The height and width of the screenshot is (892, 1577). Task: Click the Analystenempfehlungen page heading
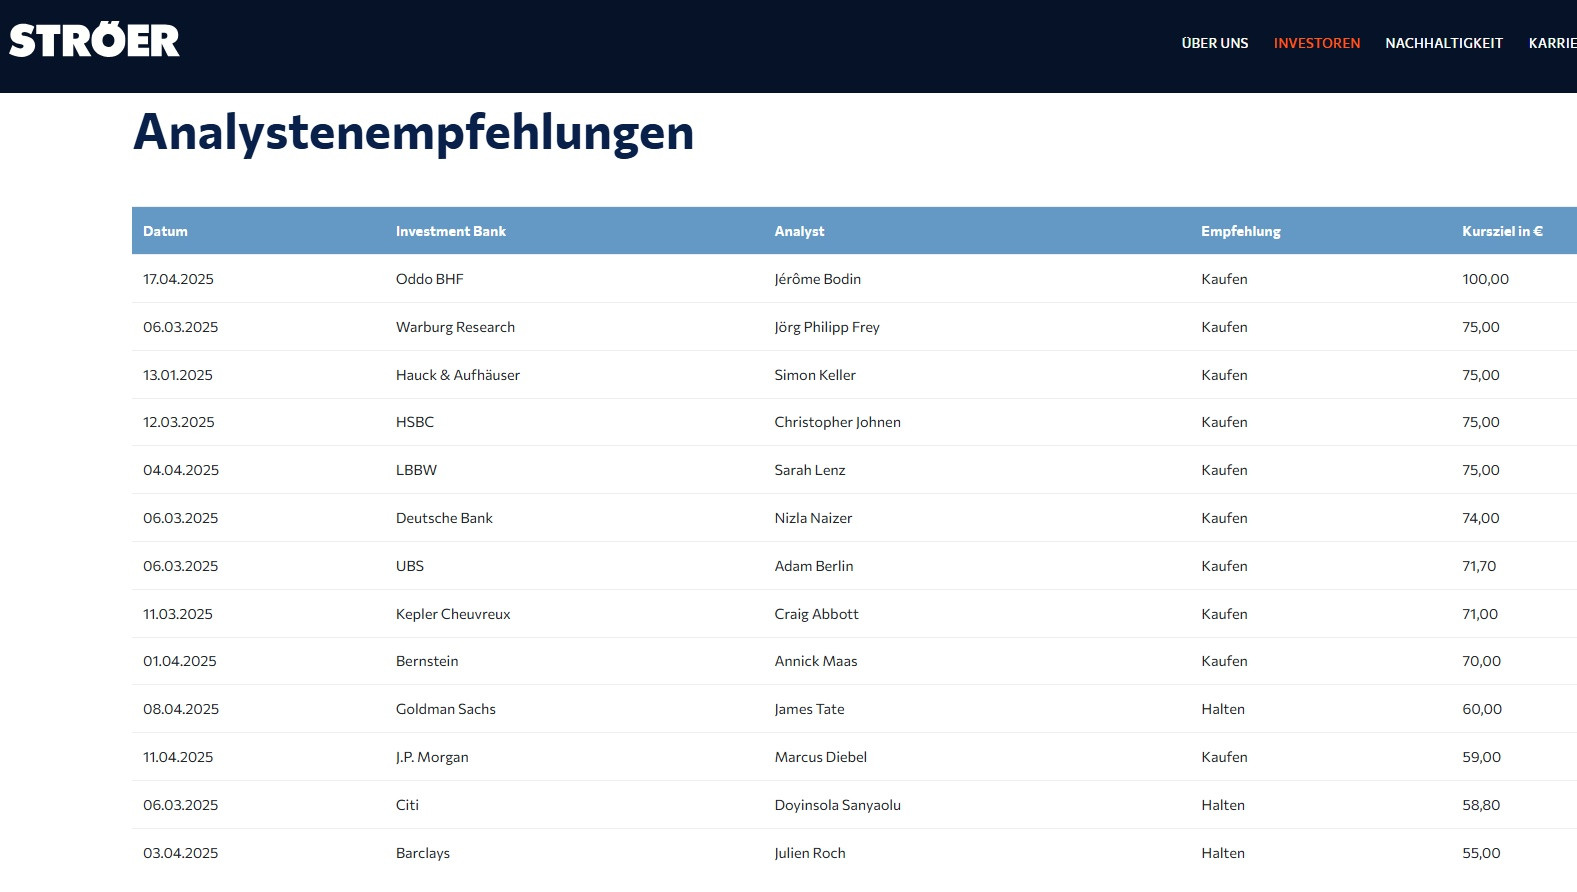click(413, 133)
